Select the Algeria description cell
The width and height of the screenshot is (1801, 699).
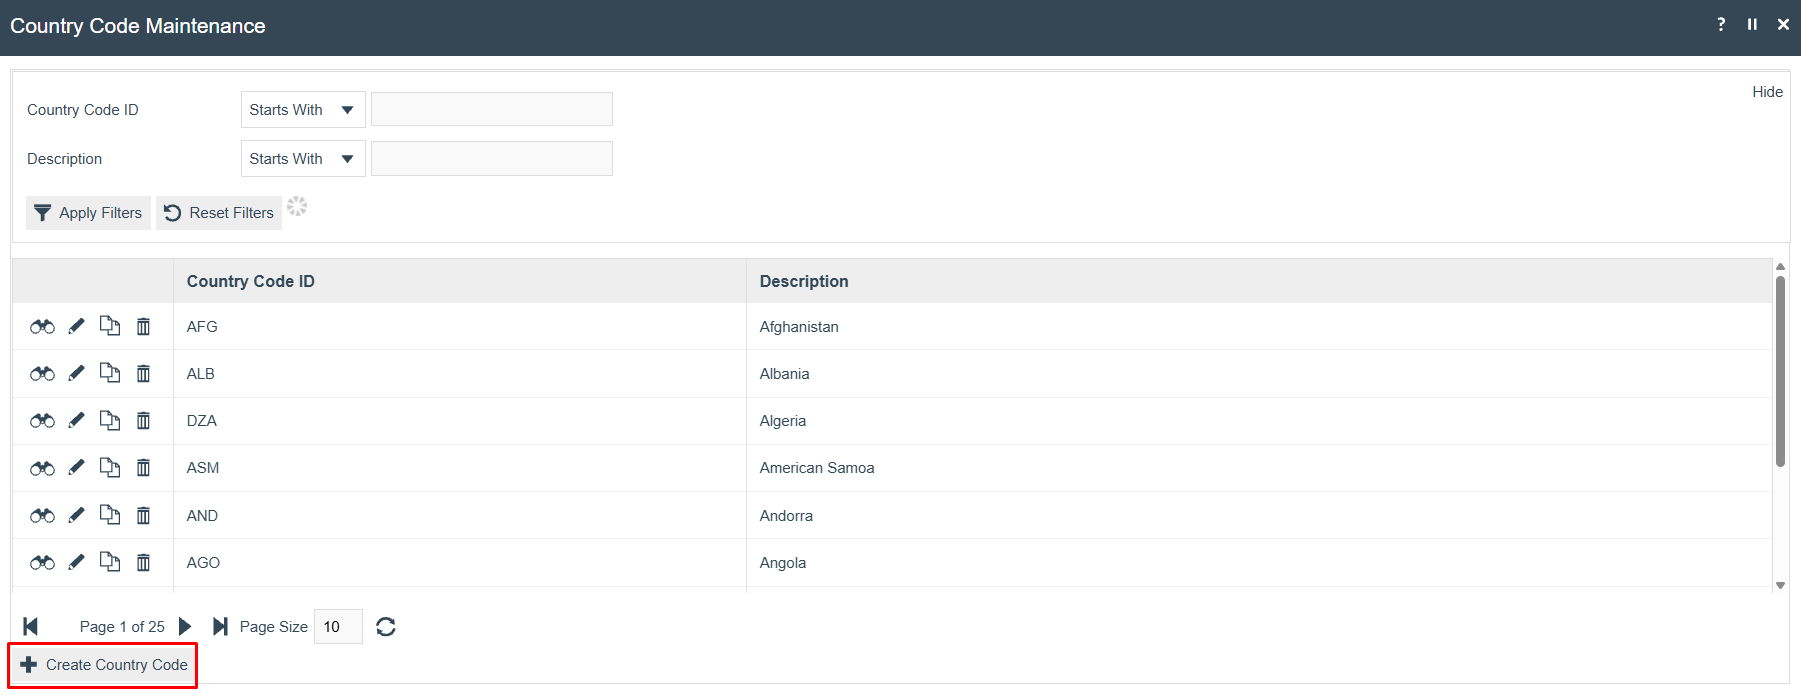[1259, 421]
